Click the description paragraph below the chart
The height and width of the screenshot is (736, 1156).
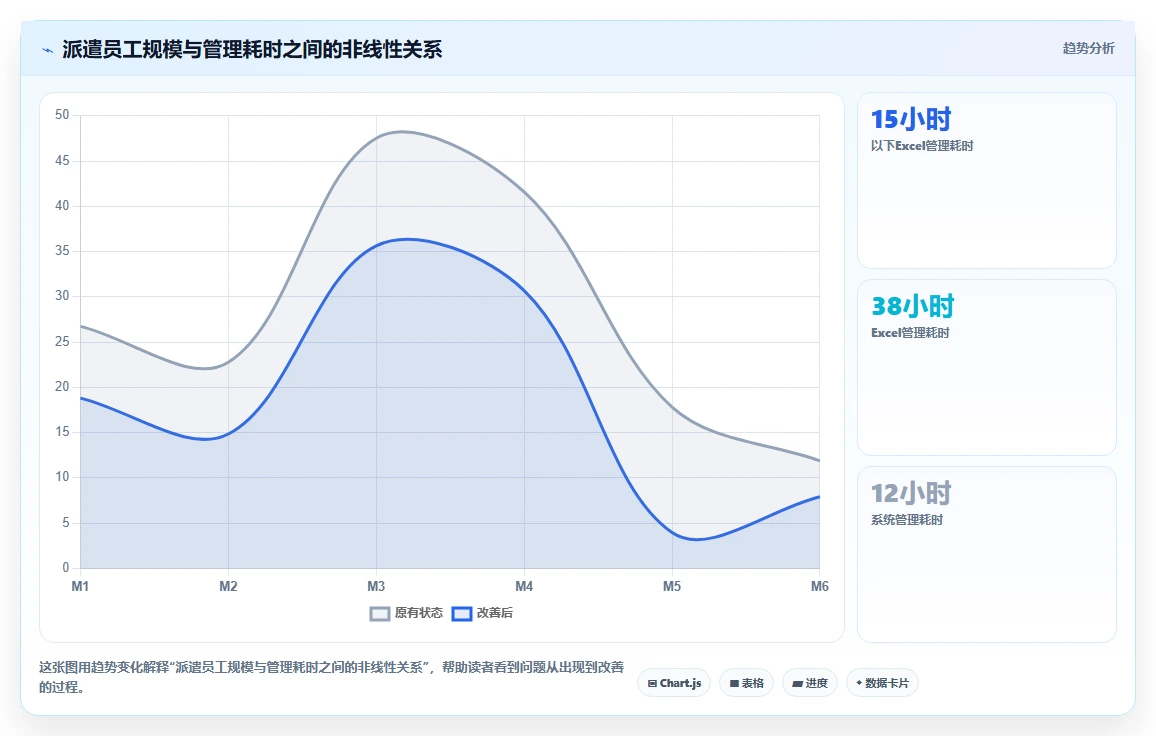[x=332, y=677]
